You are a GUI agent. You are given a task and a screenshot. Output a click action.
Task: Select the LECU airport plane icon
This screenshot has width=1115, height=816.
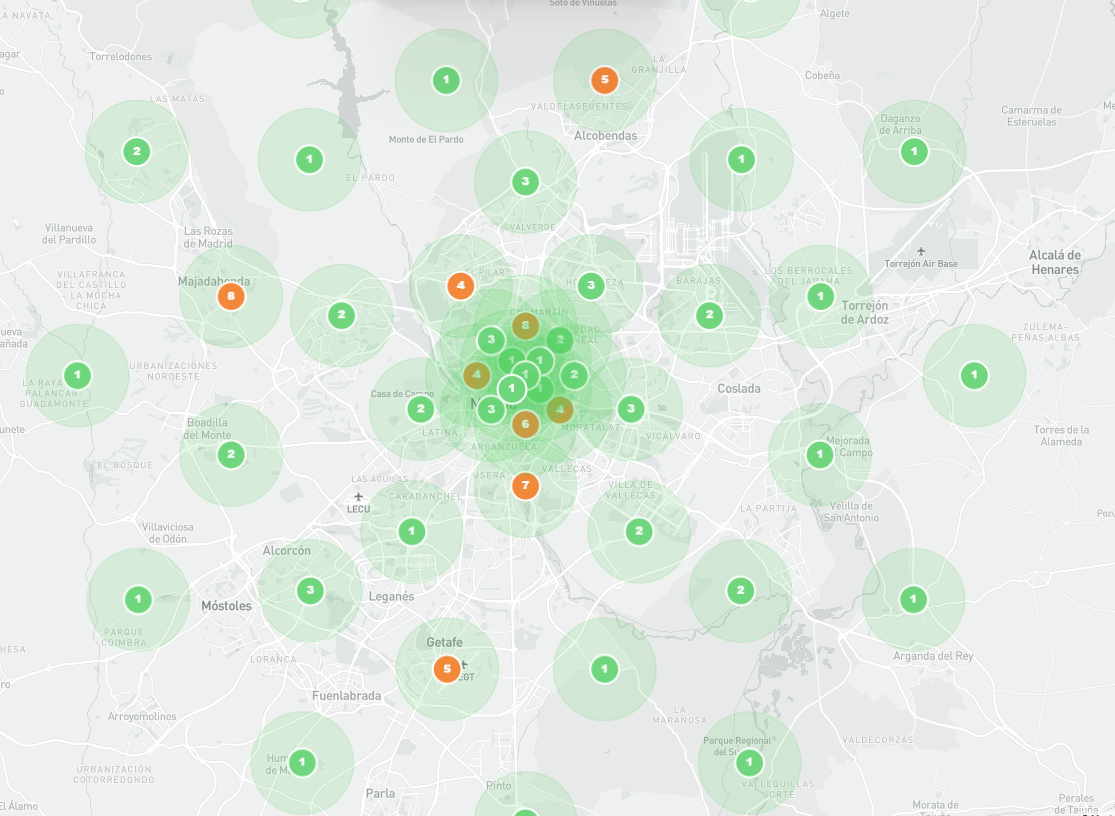coord(359,496)
